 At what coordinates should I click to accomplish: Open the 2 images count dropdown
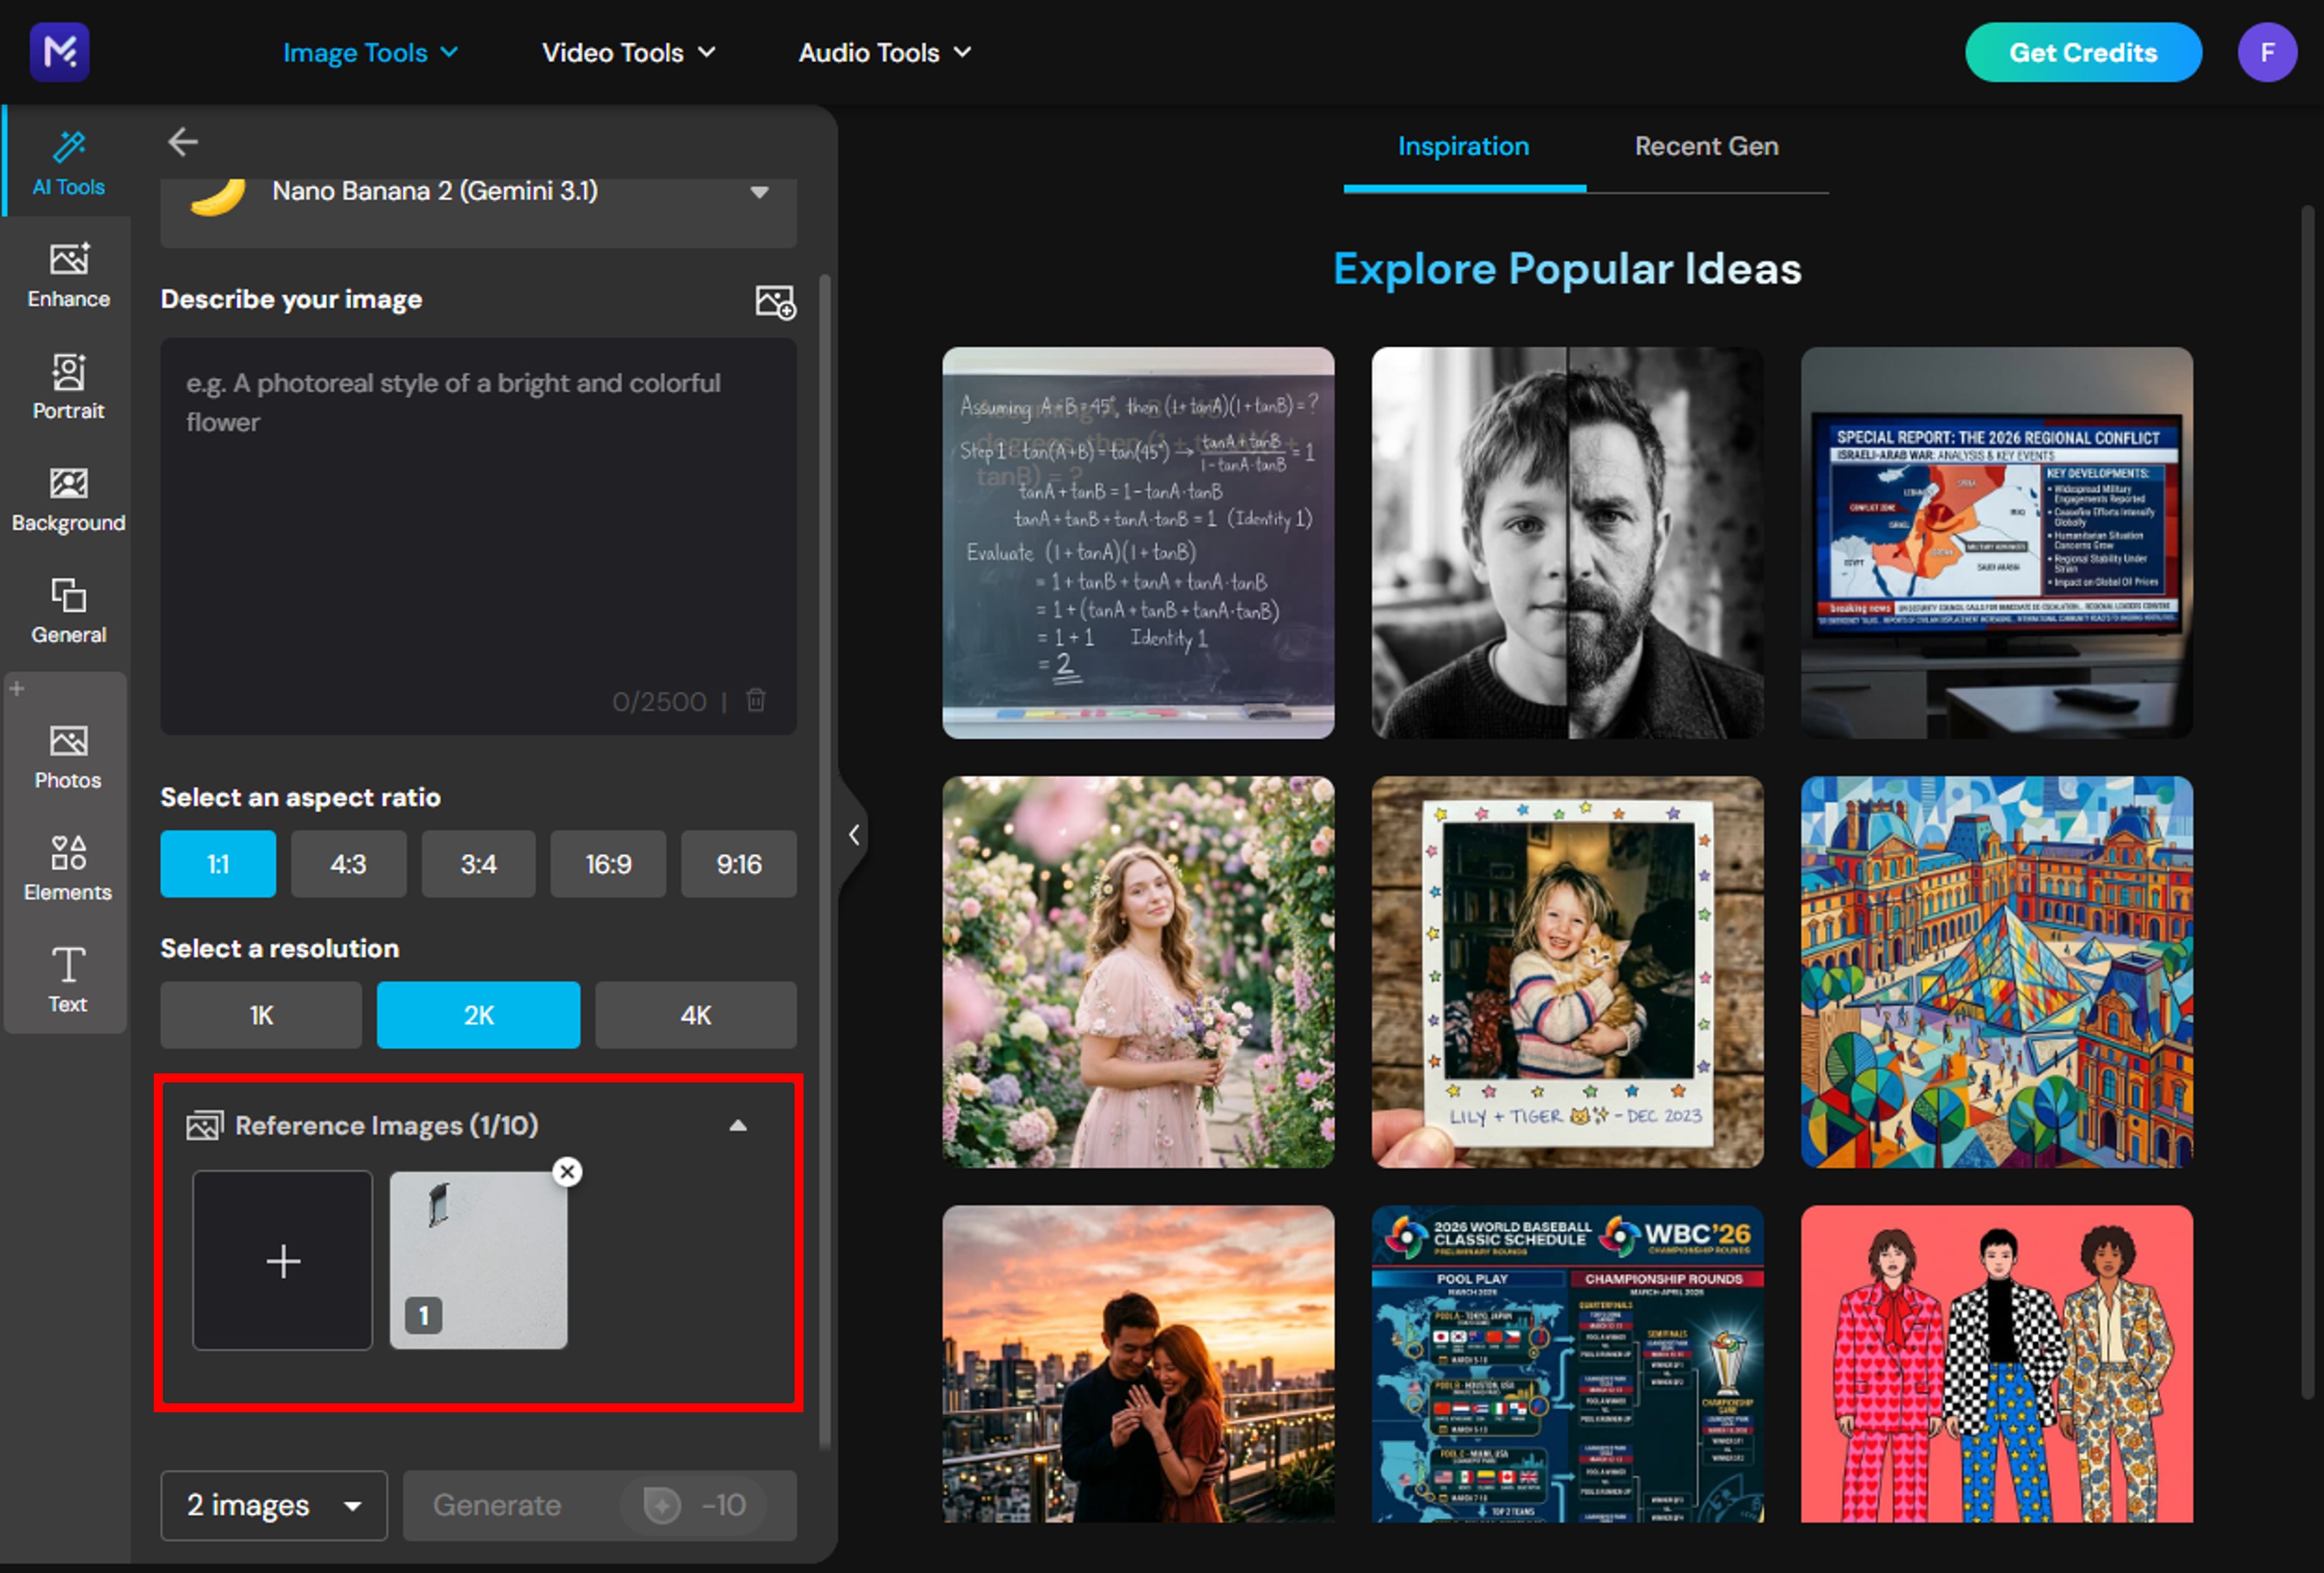(x=273, y=1505)
